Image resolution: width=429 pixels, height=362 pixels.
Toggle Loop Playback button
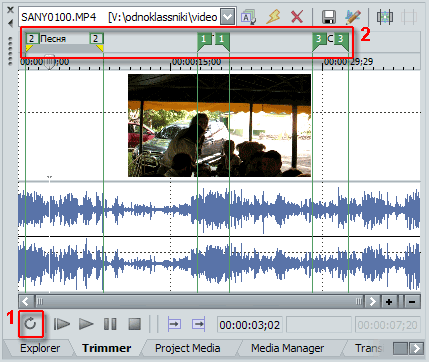tap(31, 324)
